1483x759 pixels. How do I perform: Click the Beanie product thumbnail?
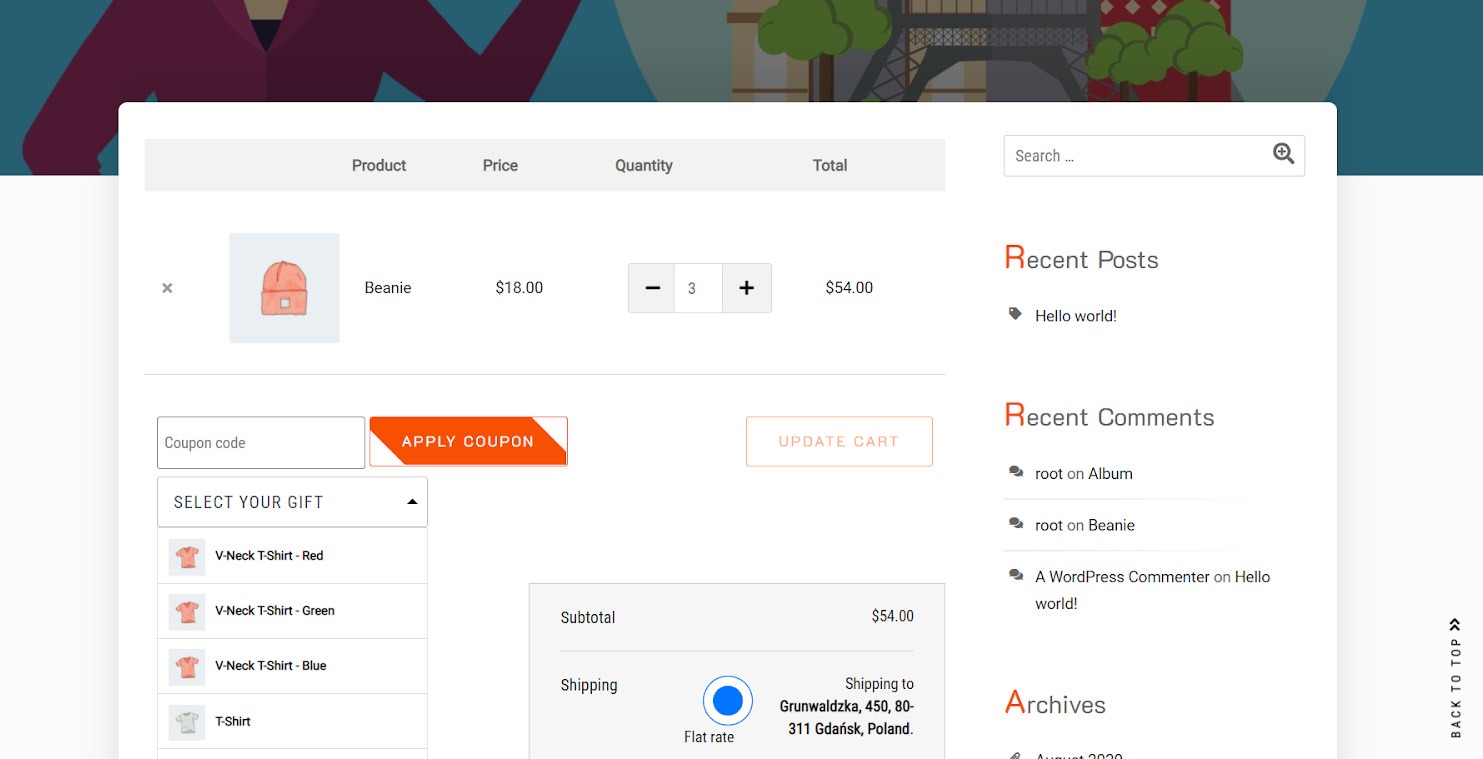coord(284,288)
